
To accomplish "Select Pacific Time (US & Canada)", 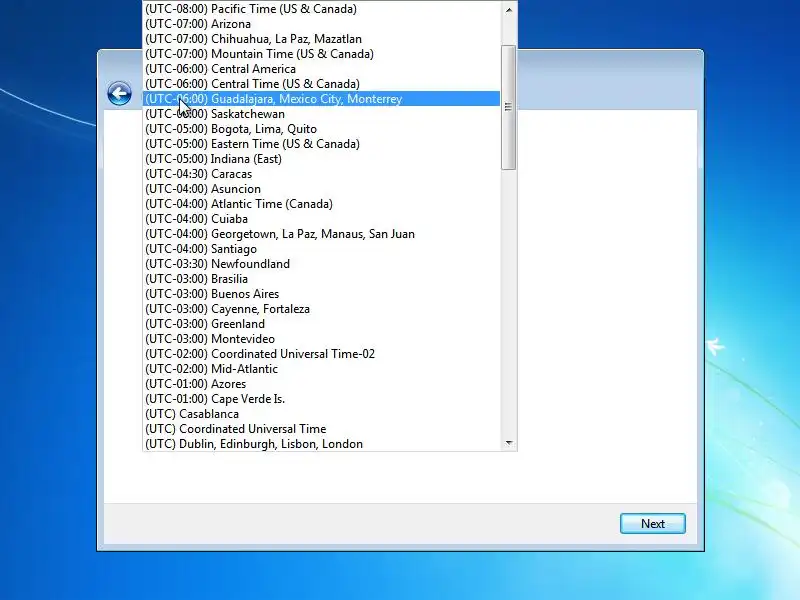I will [321, 9].
